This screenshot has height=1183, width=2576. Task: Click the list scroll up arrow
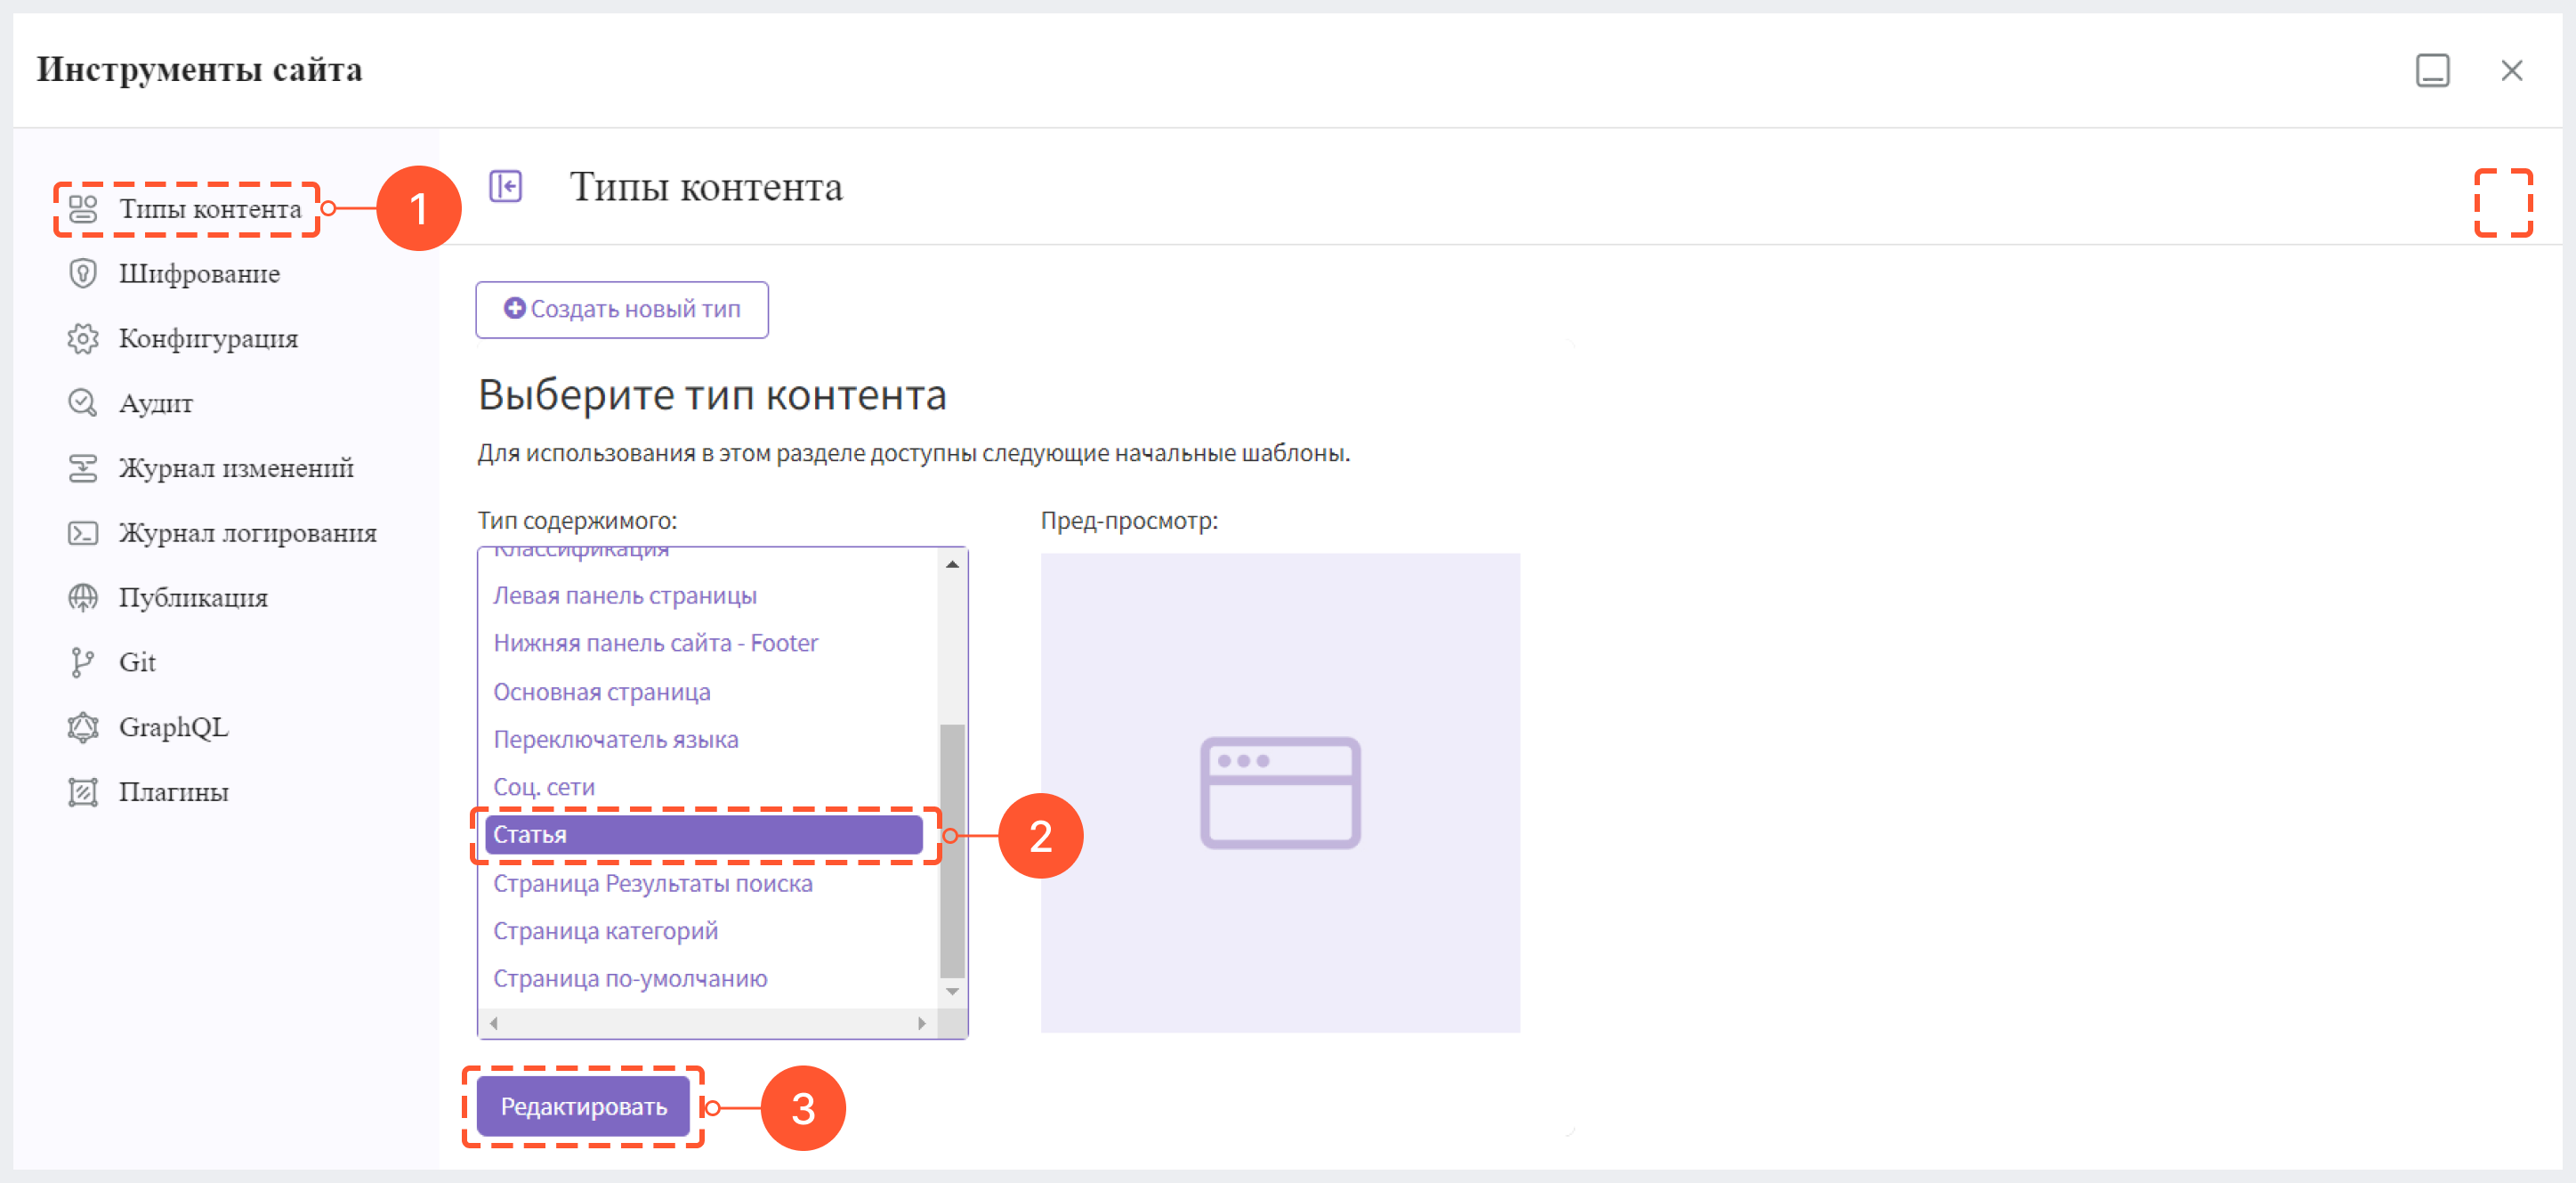click(x=952, y=565)
